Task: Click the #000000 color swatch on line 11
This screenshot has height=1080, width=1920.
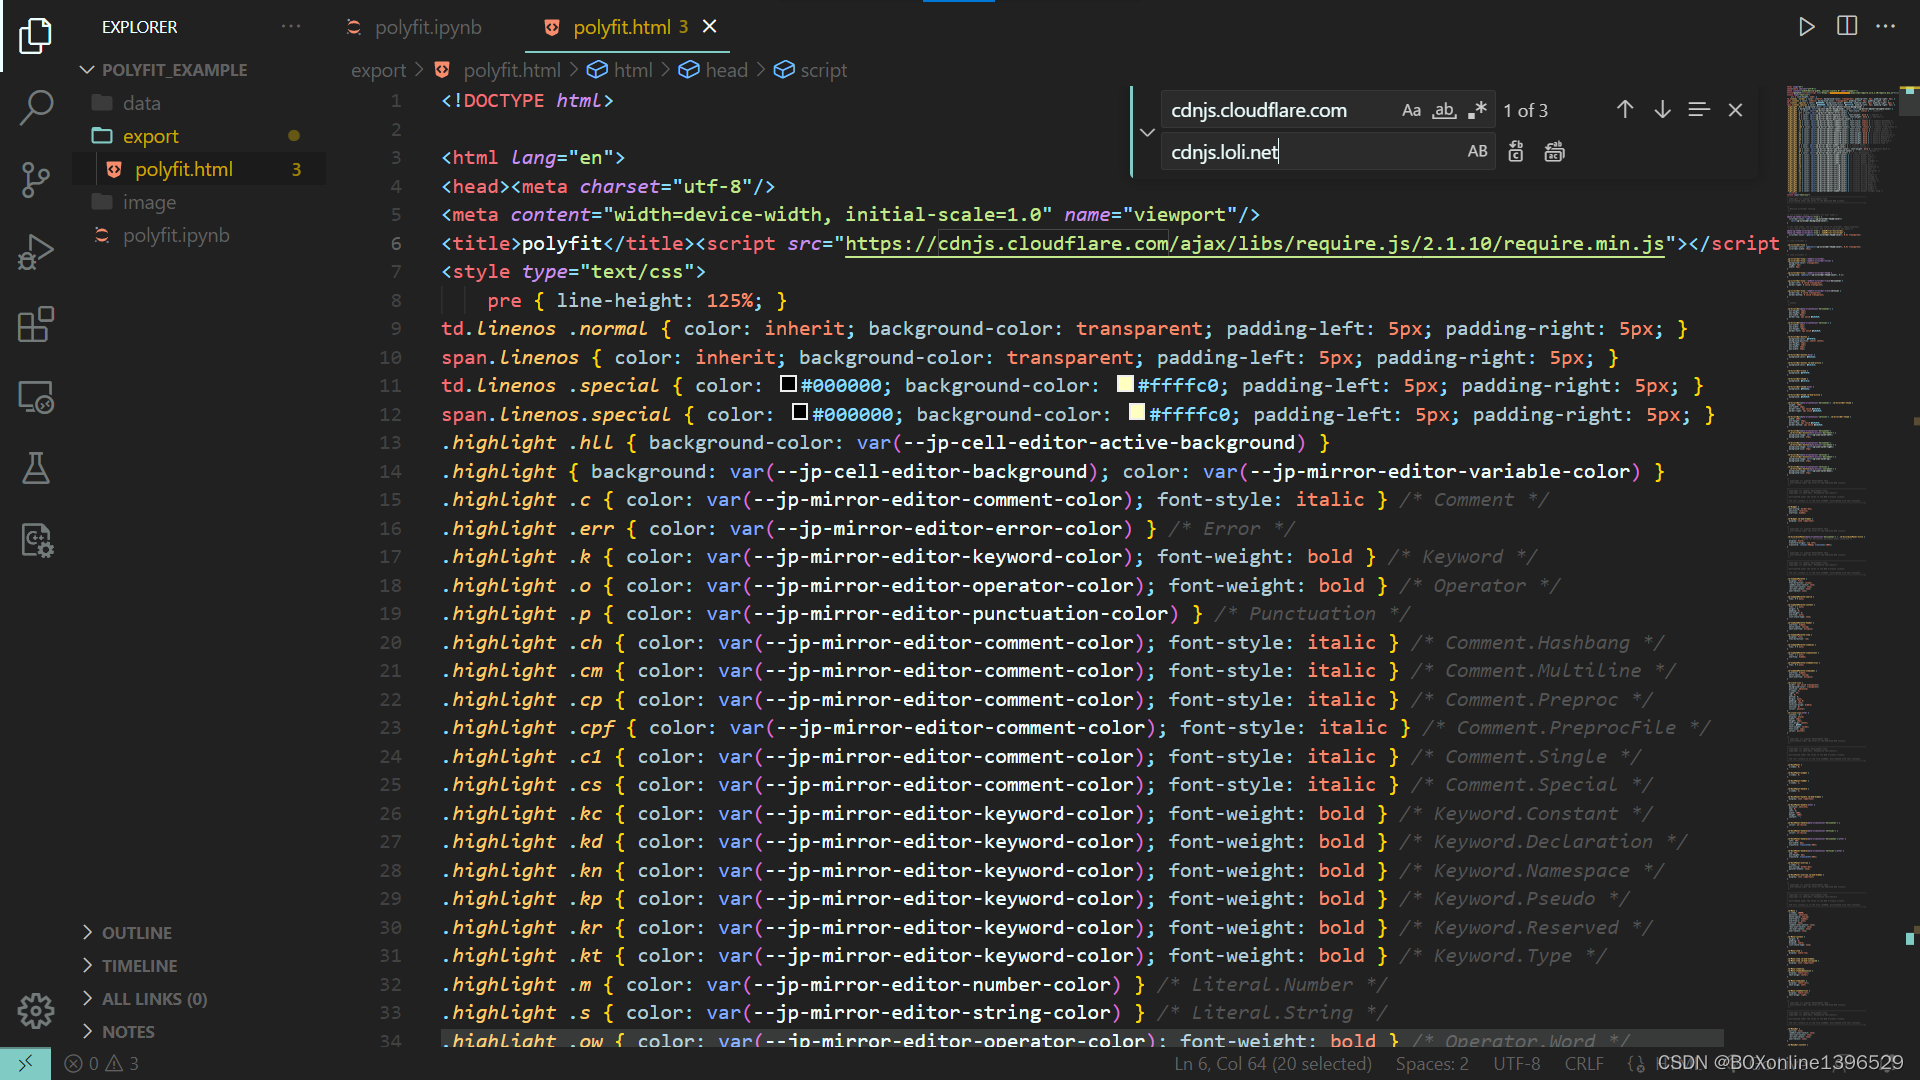Action: point(788,384)
